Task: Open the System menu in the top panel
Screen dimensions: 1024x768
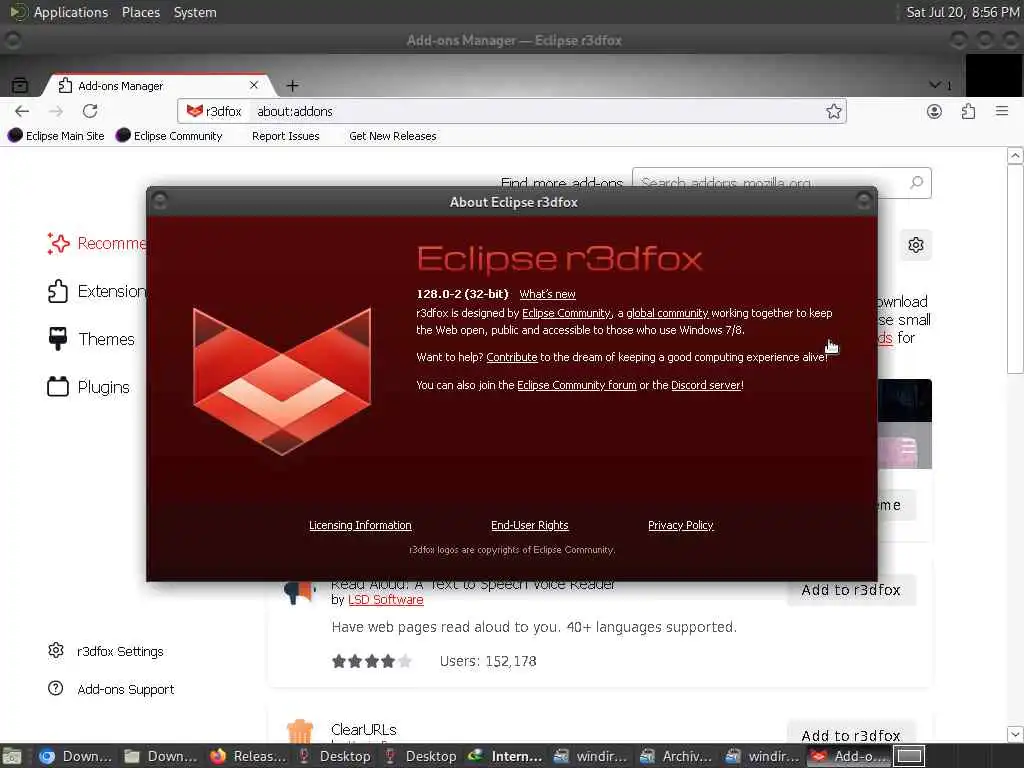Action: coord(195,12)
